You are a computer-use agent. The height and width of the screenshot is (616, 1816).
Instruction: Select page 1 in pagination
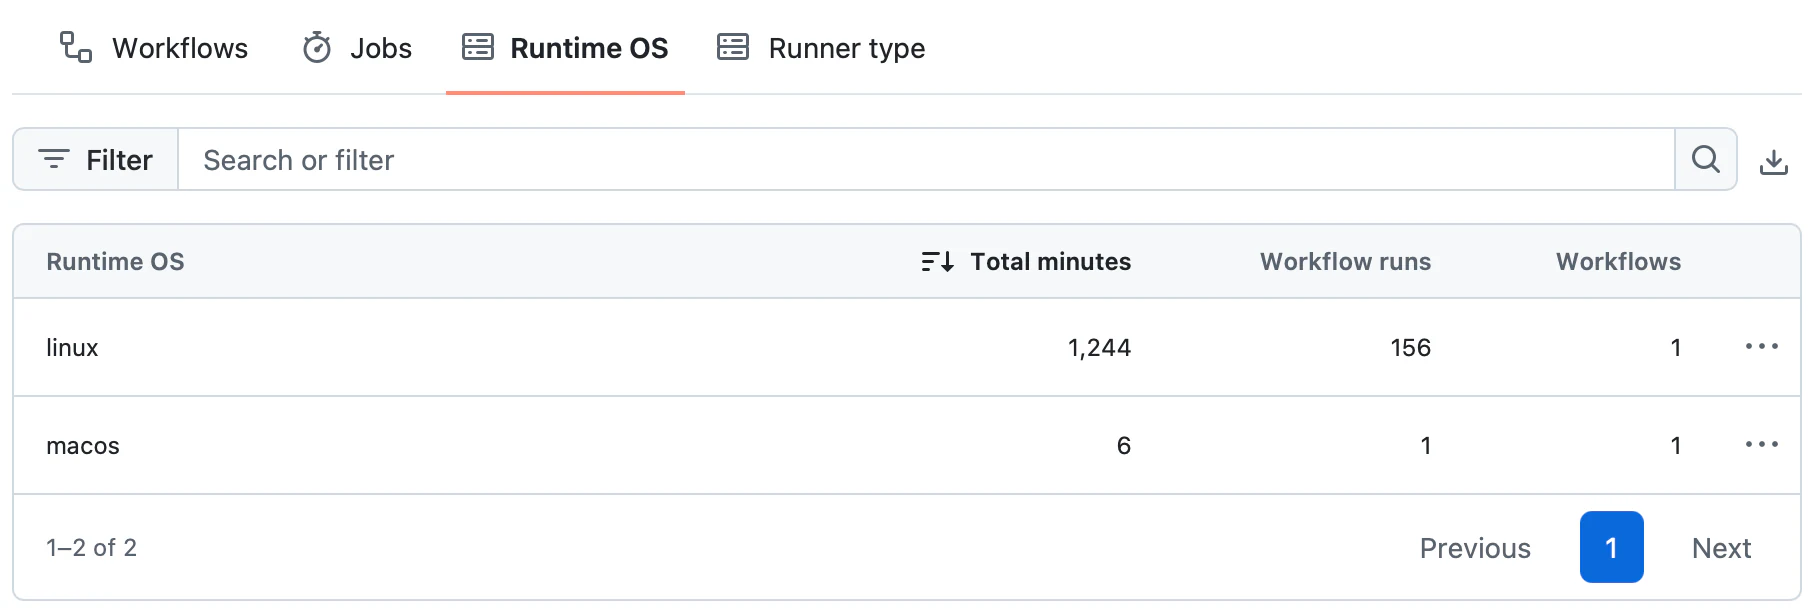(1611, 547)
